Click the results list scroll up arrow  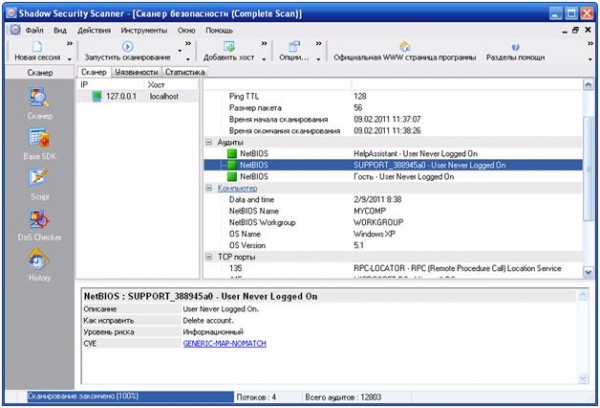coord(588,84)
